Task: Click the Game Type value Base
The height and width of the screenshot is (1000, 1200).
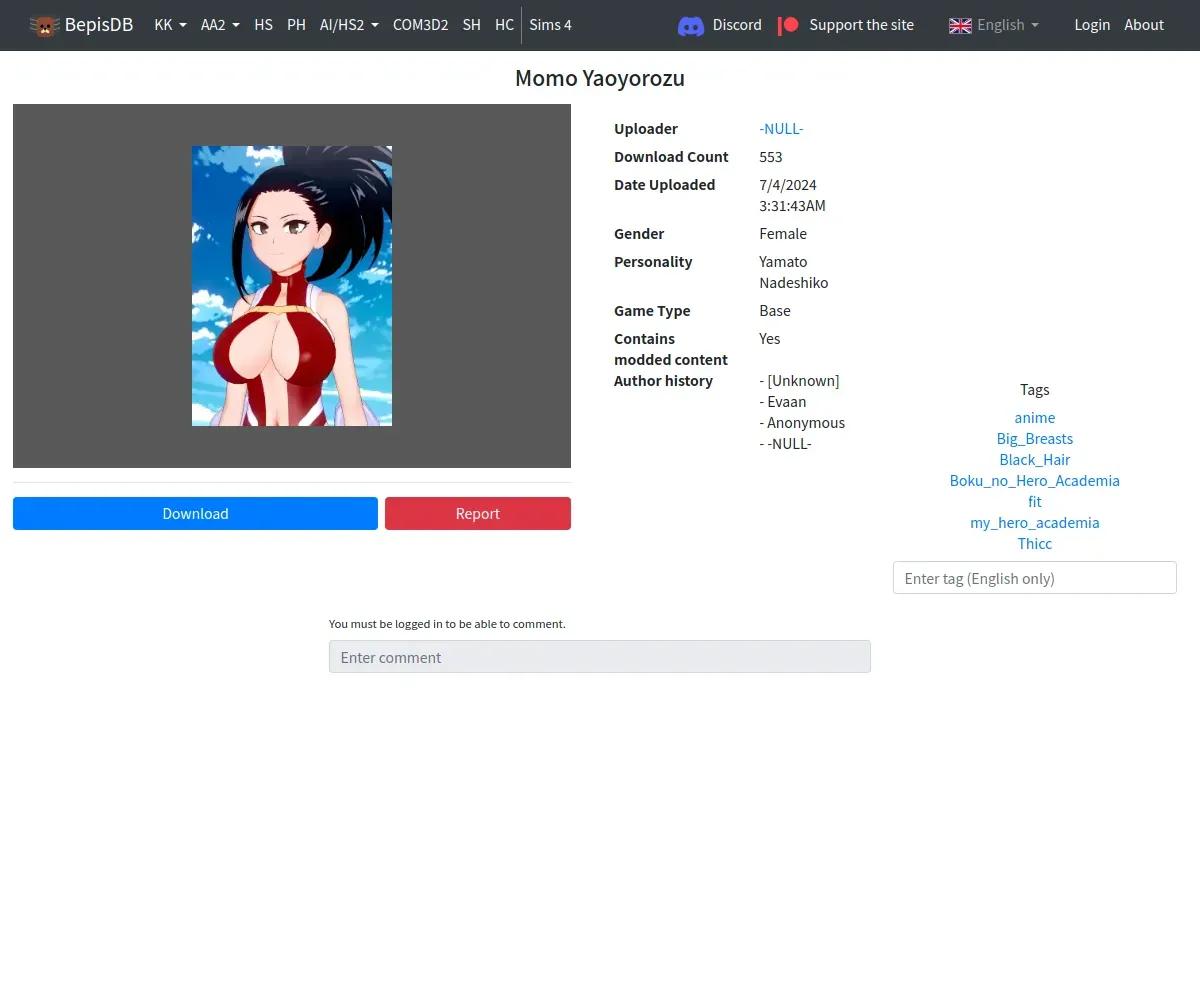Action: (x=775, y=311)
